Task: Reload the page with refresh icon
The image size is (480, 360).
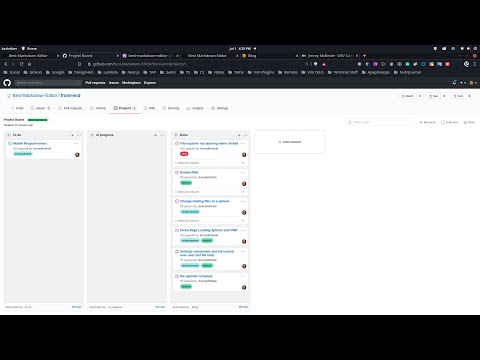Action: pyautogui.click(x=21, y=64)
